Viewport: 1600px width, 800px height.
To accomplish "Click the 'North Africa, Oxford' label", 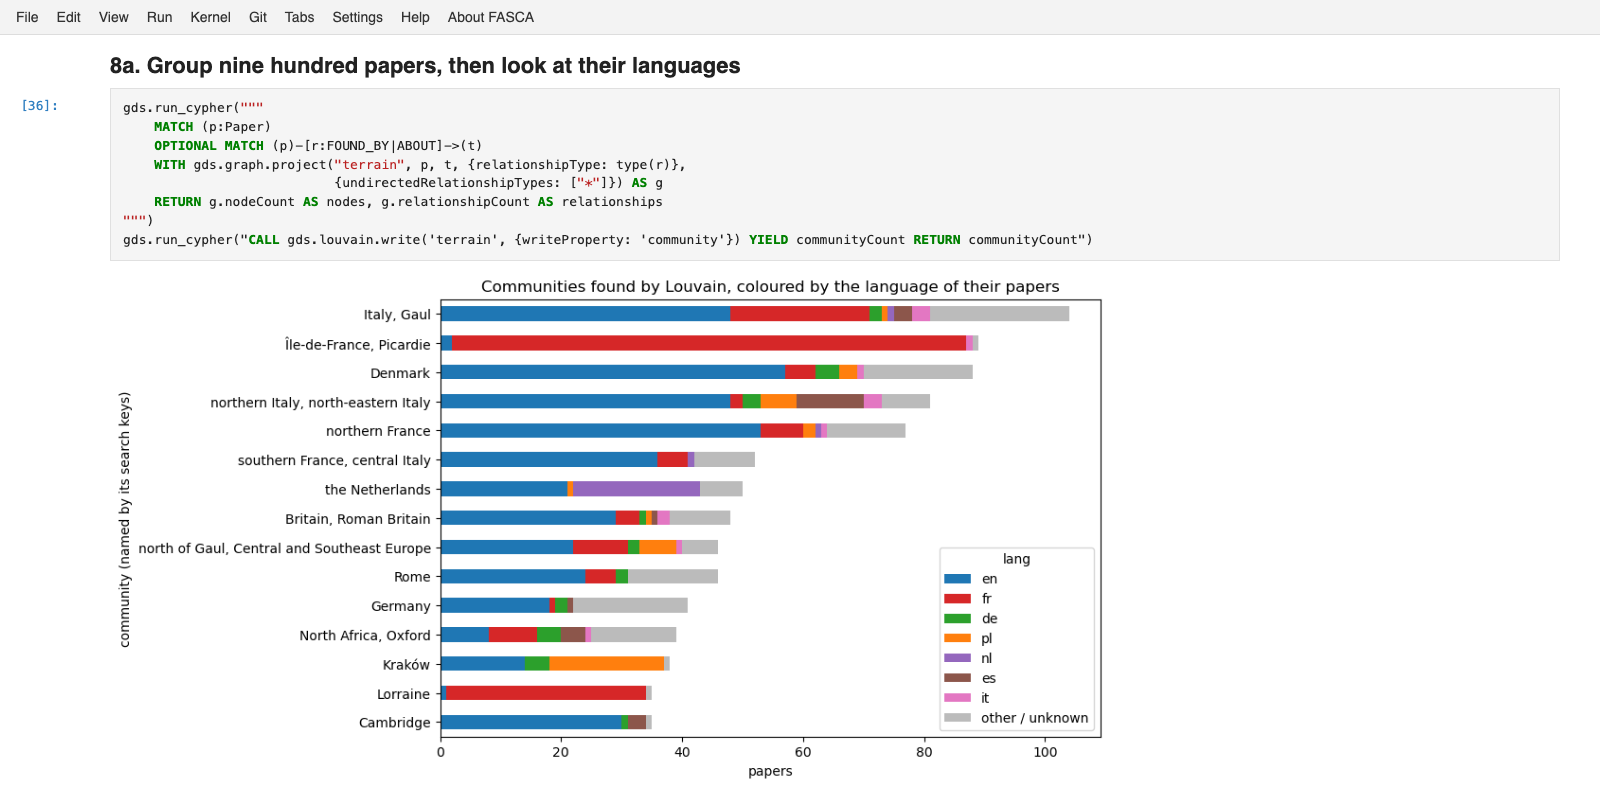I will [x=365, y=635].
